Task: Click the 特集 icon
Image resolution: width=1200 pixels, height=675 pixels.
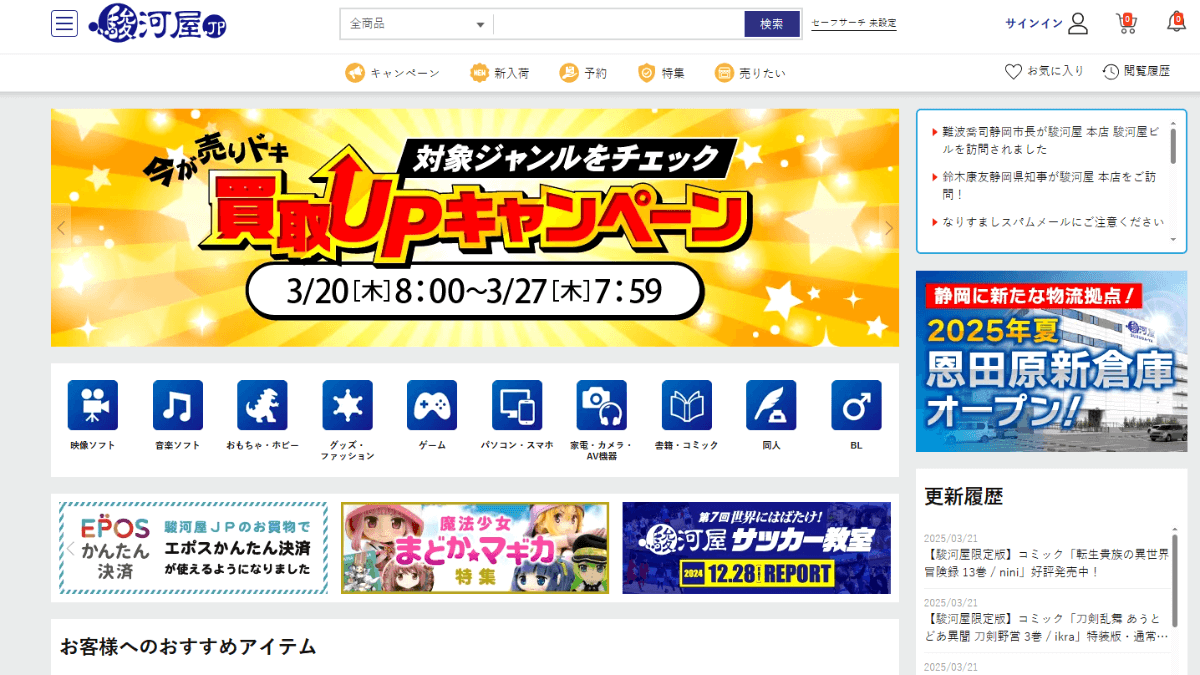Action: coord(647,73)
